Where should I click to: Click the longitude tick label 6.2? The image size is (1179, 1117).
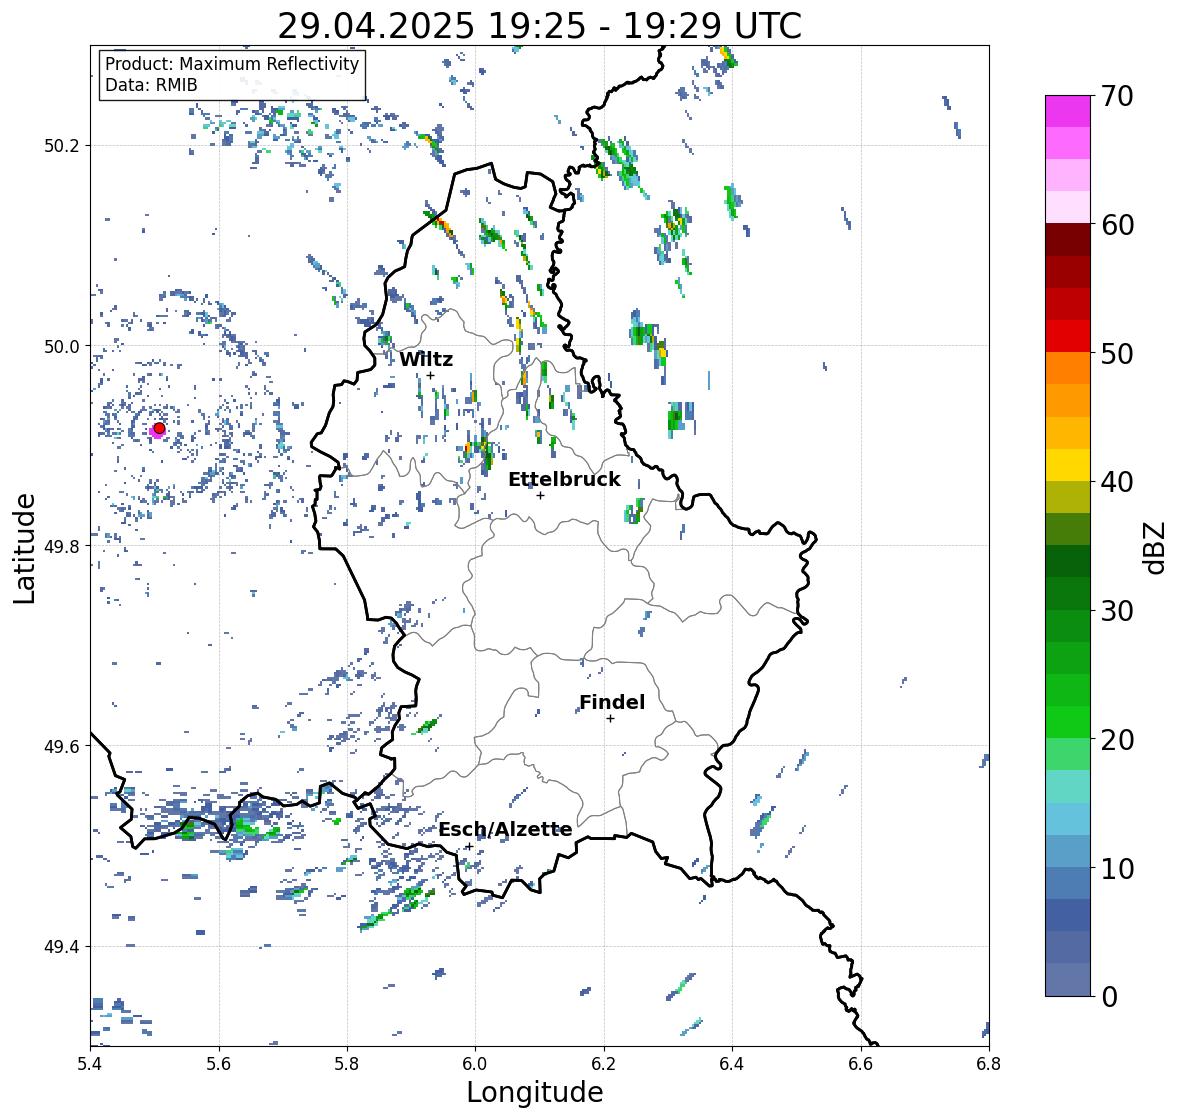click(x=604, y=1063)
